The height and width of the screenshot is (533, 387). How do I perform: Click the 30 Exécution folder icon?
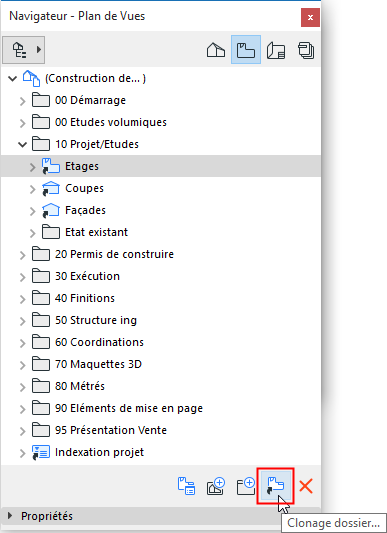(x=41, y=276)
